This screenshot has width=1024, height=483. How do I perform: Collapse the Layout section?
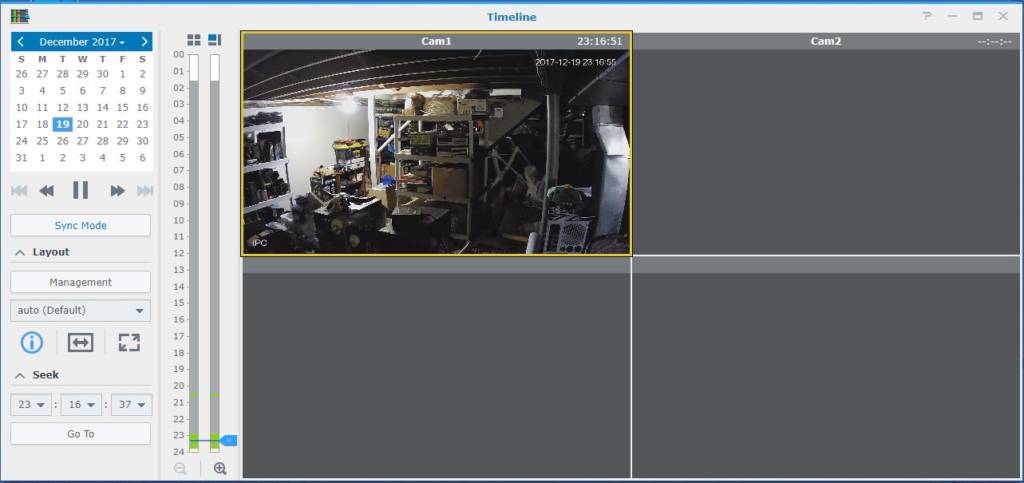tap(21, 252)
